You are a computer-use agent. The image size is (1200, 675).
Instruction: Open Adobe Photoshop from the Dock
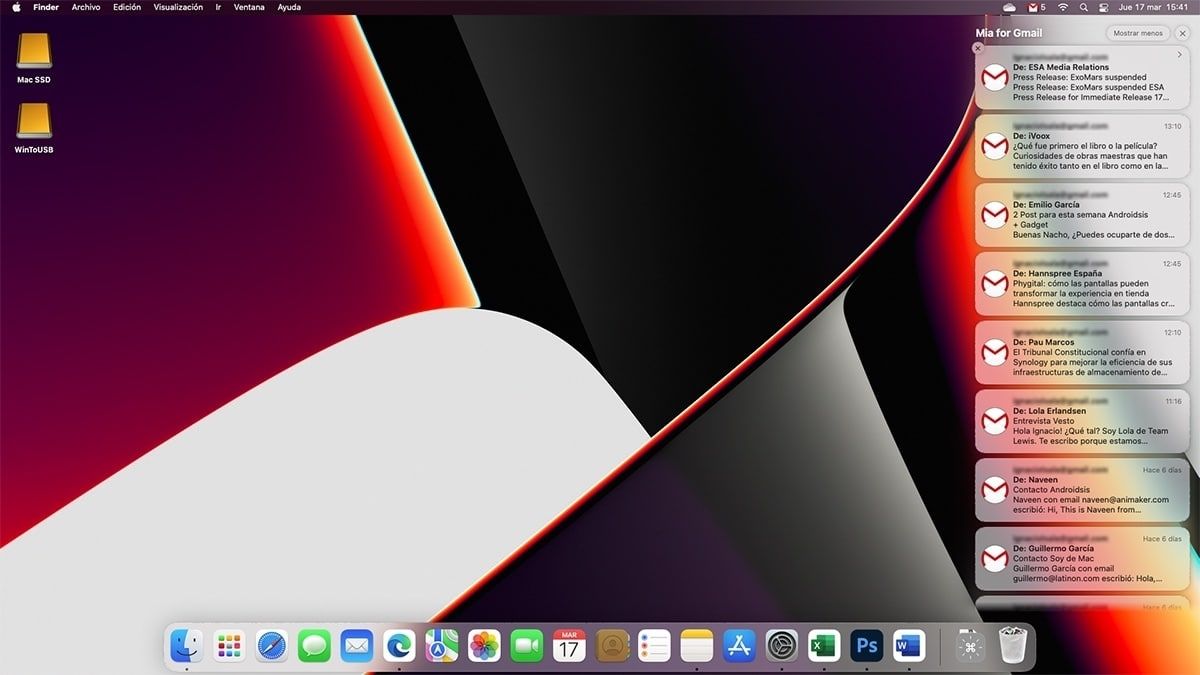pos(866,647)
